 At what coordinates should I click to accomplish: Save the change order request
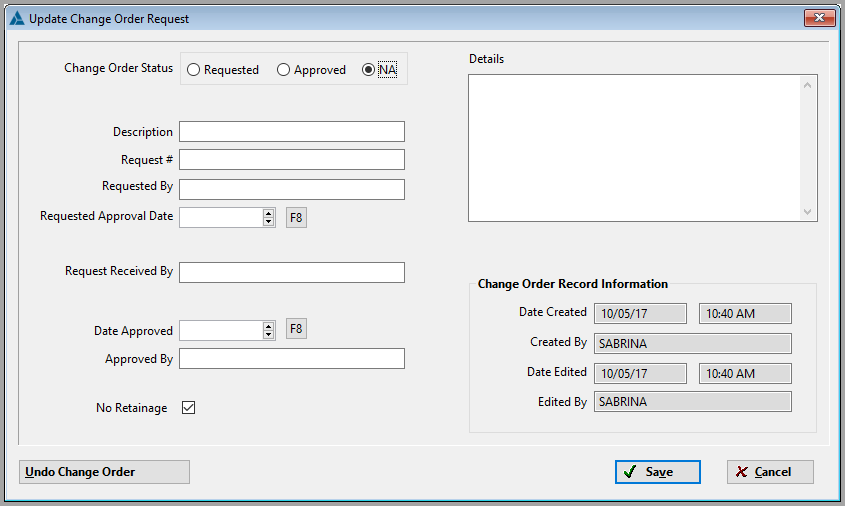coord(657,472)
